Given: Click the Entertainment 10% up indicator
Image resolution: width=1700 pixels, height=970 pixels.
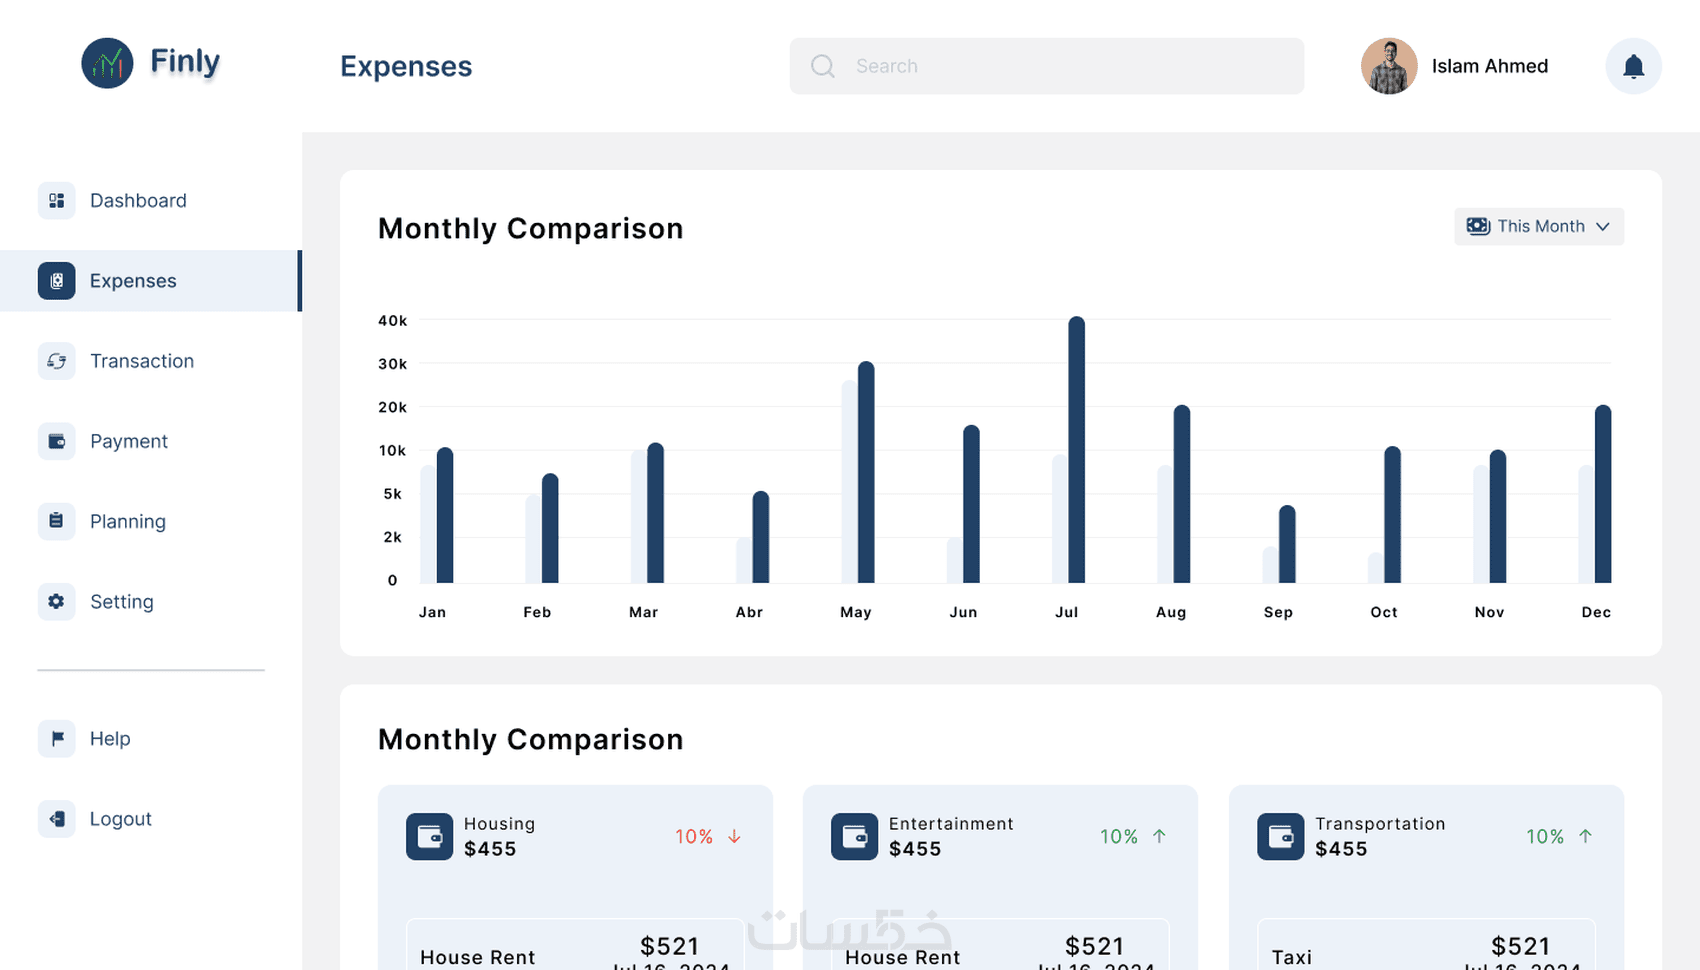Looking at the screenshot, I should pos(1133,836).
